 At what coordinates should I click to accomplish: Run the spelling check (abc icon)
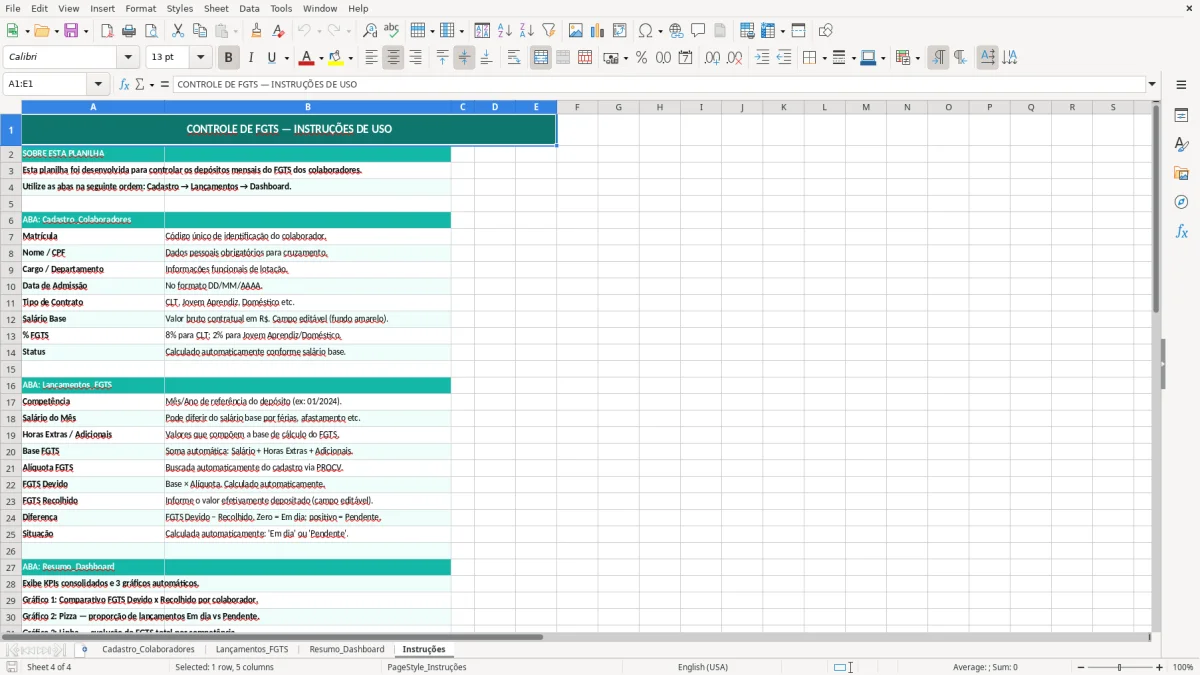click(x=391, y=31)
